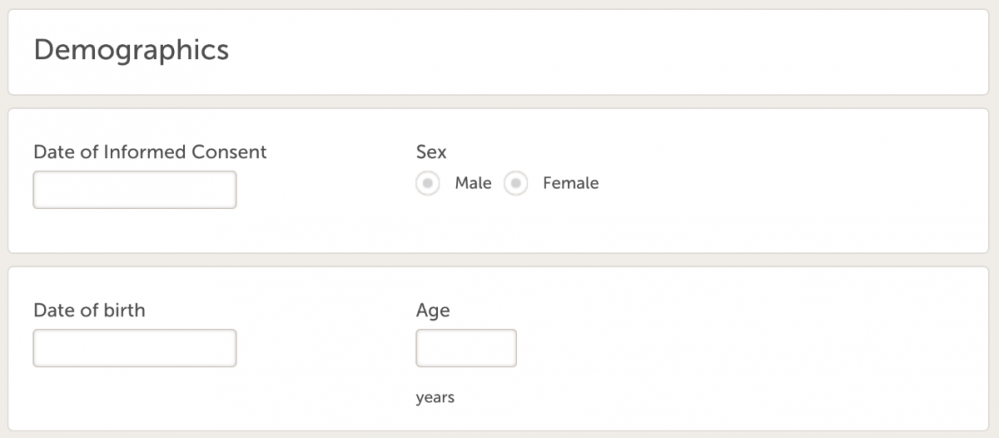This screenshot has width=999, height=438.
Task: Click the "Age" field label
Action: coord(433,310)
